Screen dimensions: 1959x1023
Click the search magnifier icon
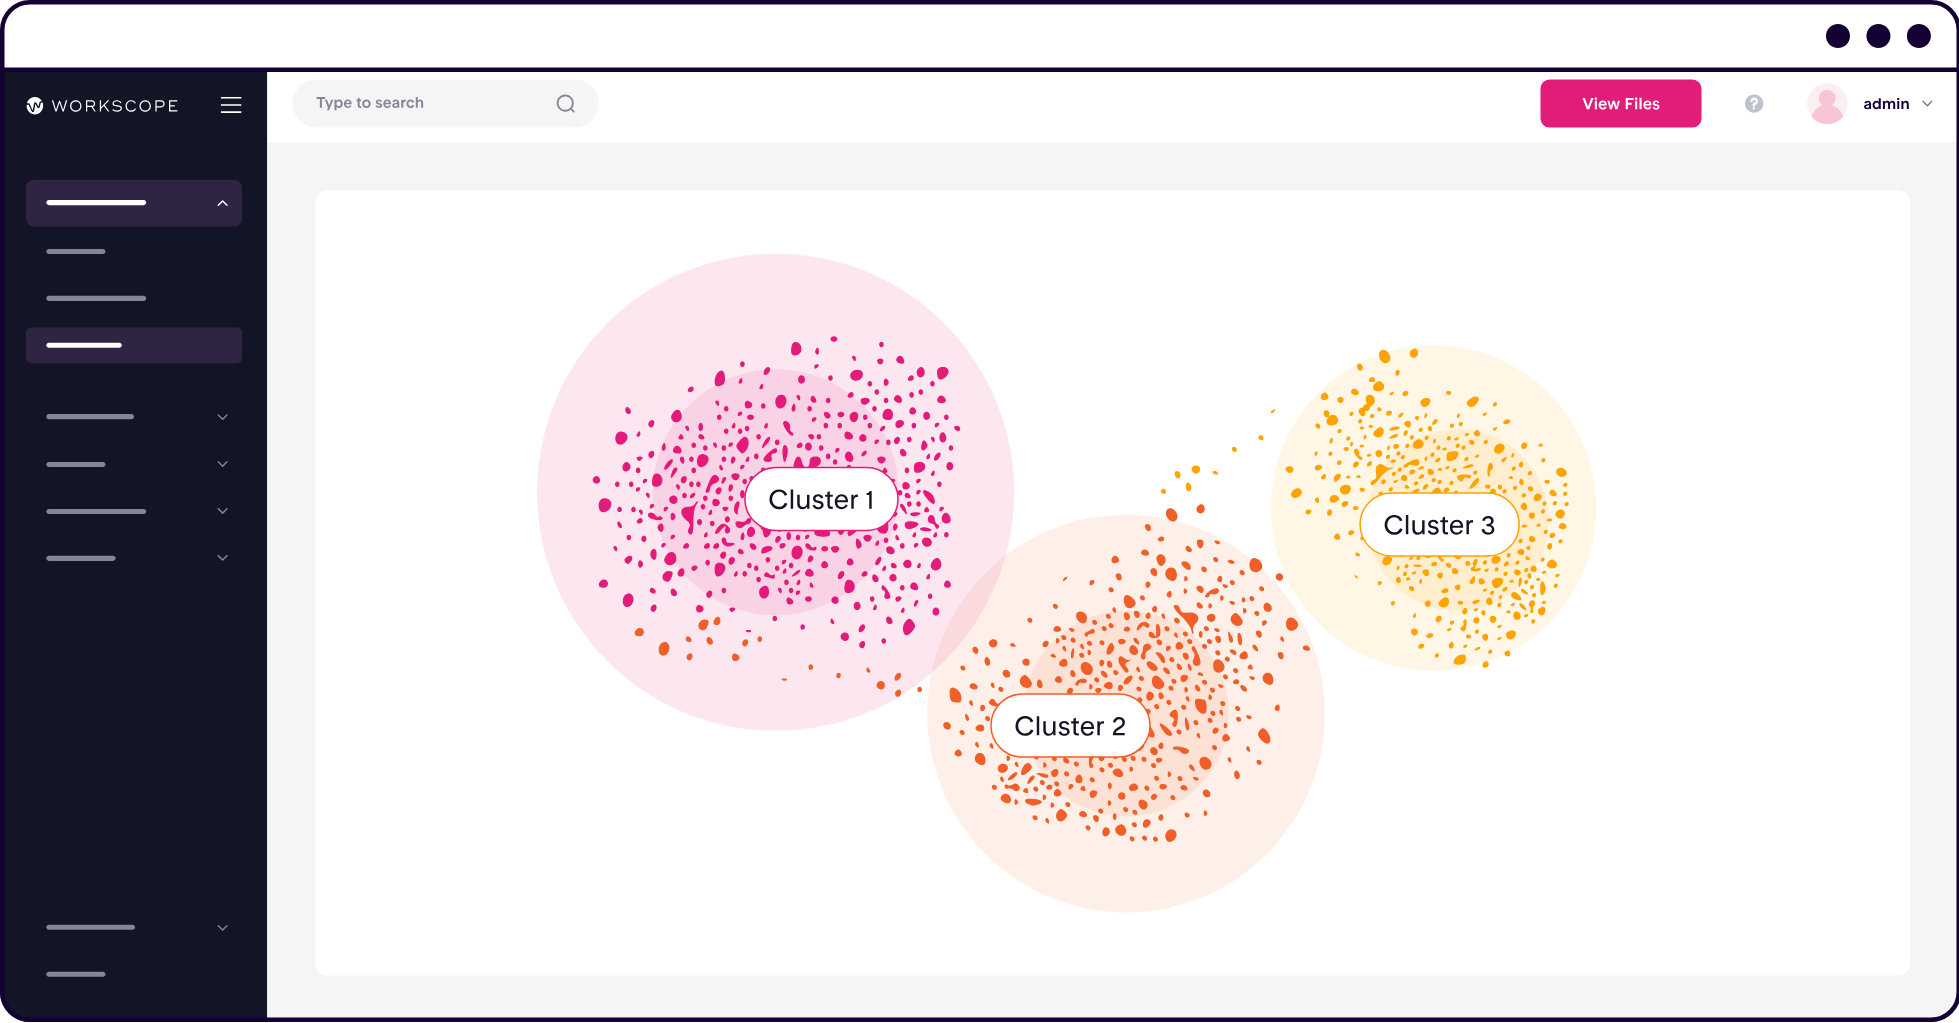pos(566,104)
